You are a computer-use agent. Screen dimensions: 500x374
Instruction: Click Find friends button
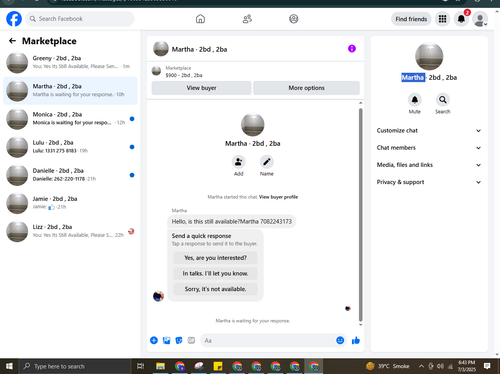click(411, 19)
